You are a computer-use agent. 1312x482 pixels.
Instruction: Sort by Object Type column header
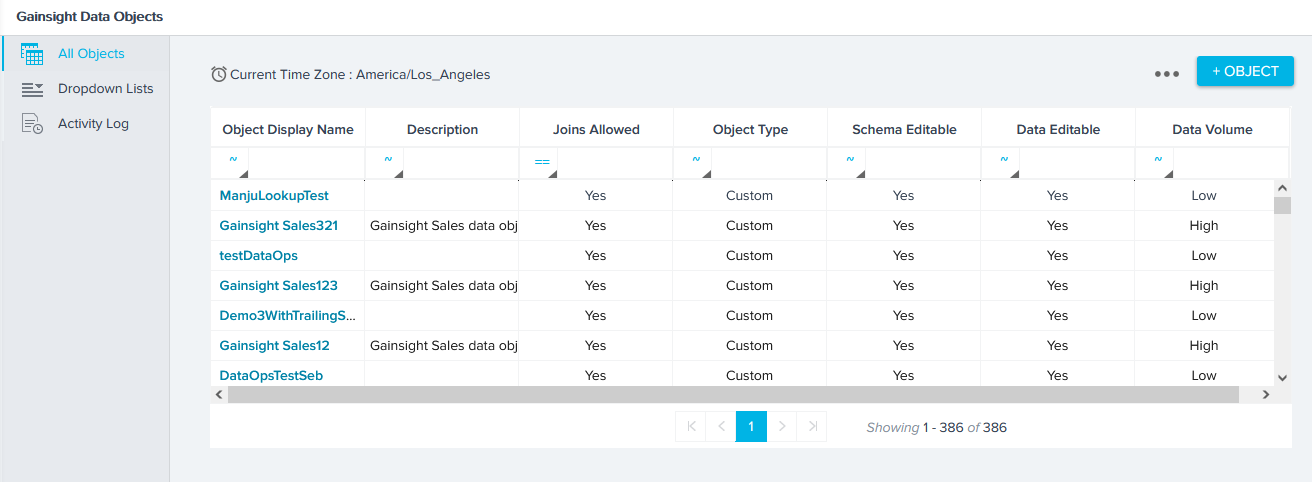pyautogui.click(x=750, y=129)
